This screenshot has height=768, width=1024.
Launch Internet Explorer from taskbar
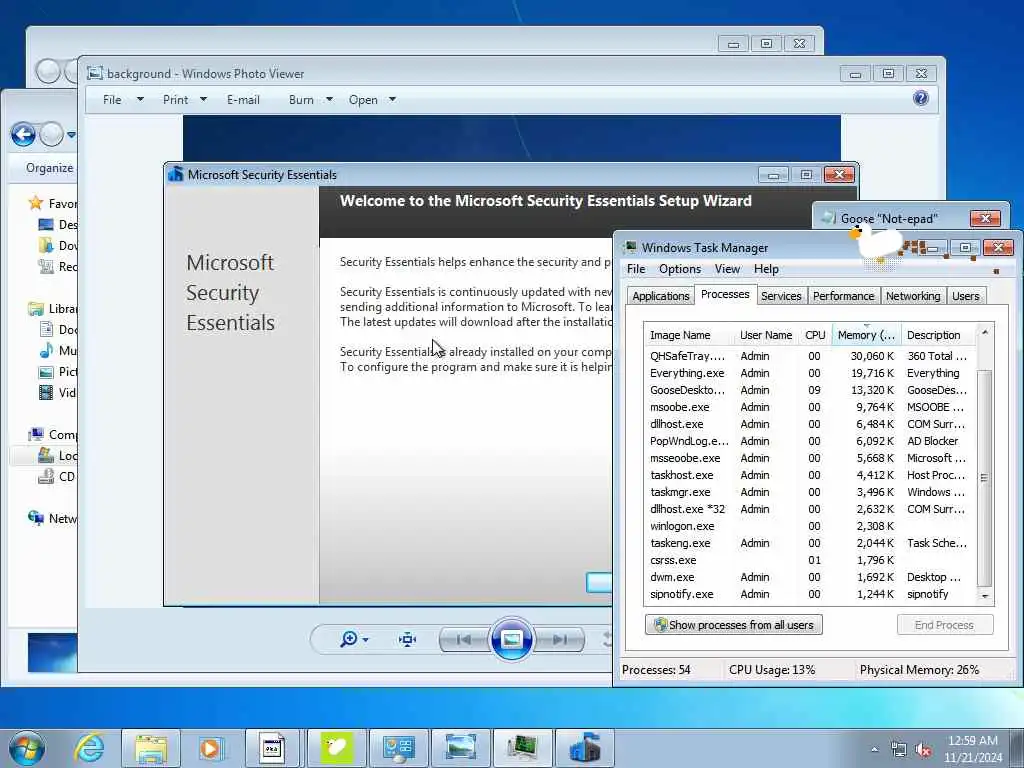pyautogui.click(x=89, y=748)
